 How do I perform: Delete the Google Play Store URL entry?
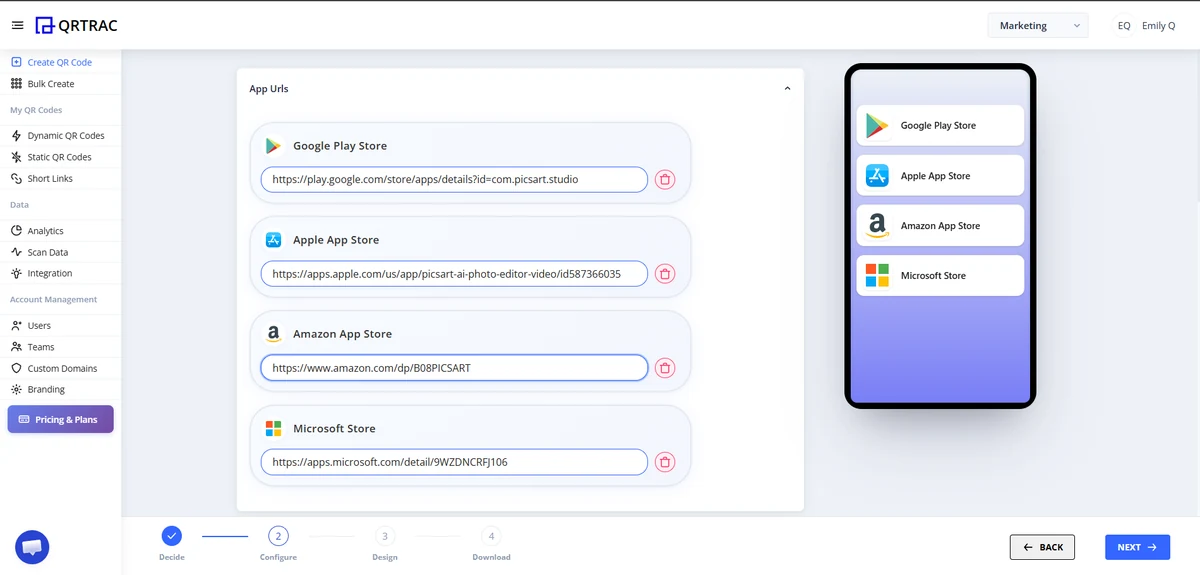pyautogui.click(x=665, y=180)
